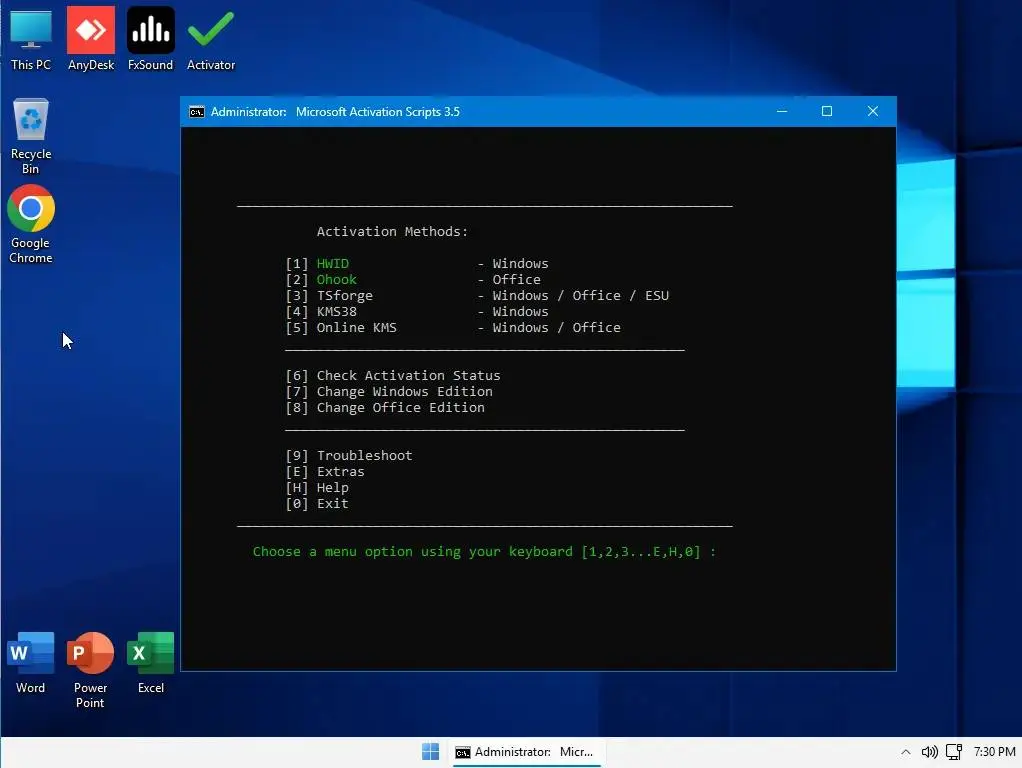Open the volume speaker tray icon
Image resolution: width=1022 pixels, height=768 pixels.
(929, 752)
